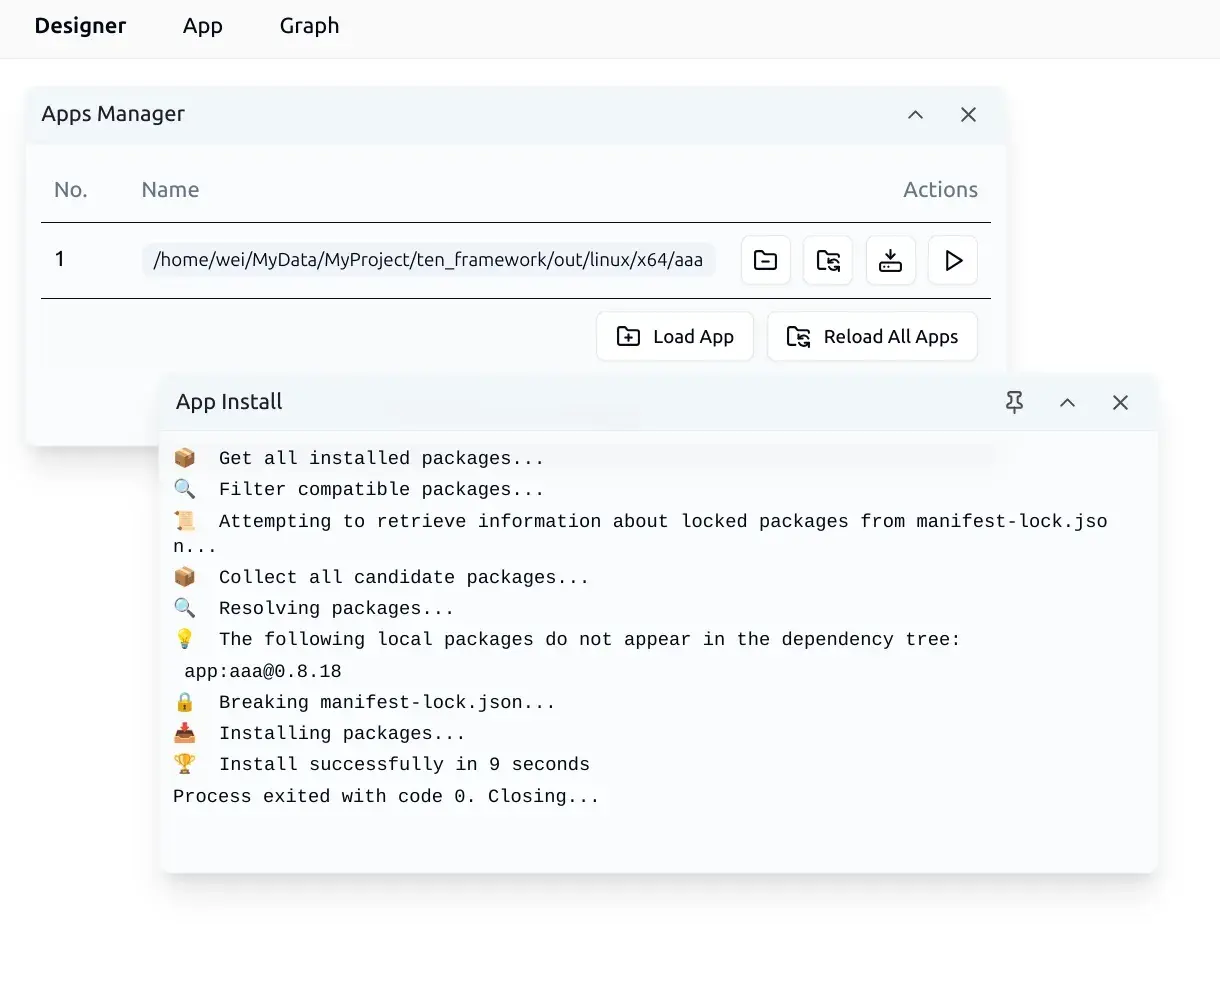Expand the Actions column header area

pyautogui.click(x=940, y=189)
